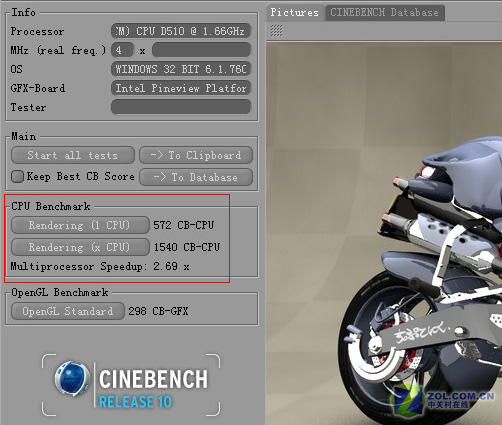Run Rendering (1 CPU) benchmark
The width and height of the screenshot is (502, 425).
[80, 225]
